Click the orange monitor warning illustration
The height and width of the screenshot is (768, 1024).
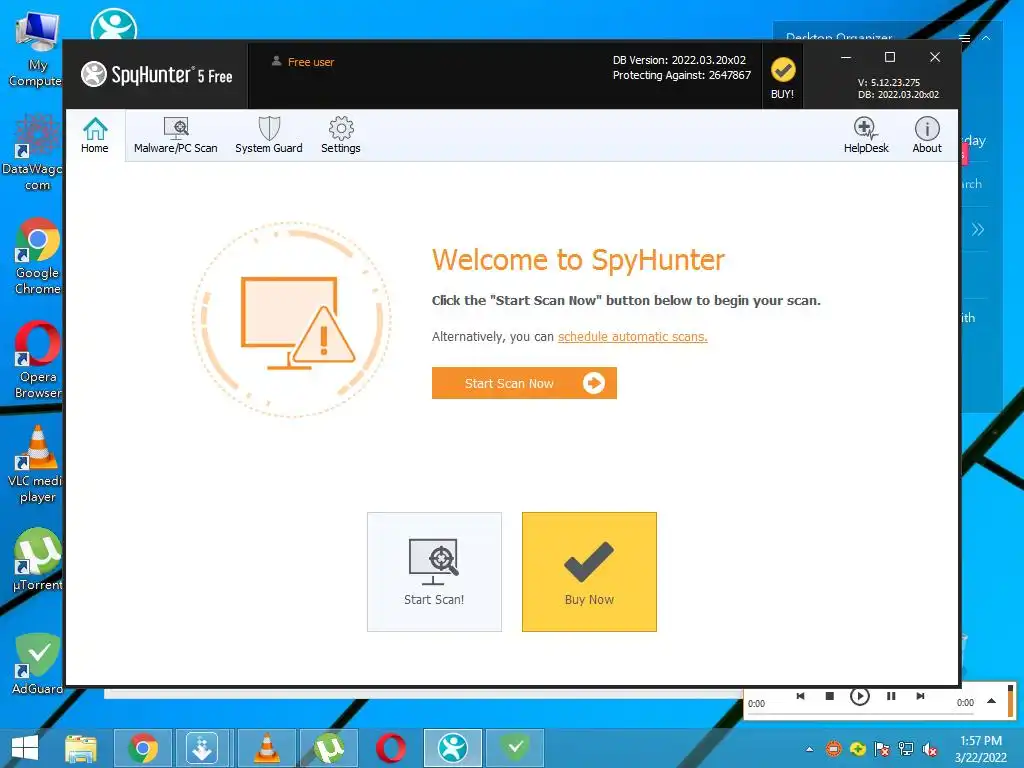293,320
